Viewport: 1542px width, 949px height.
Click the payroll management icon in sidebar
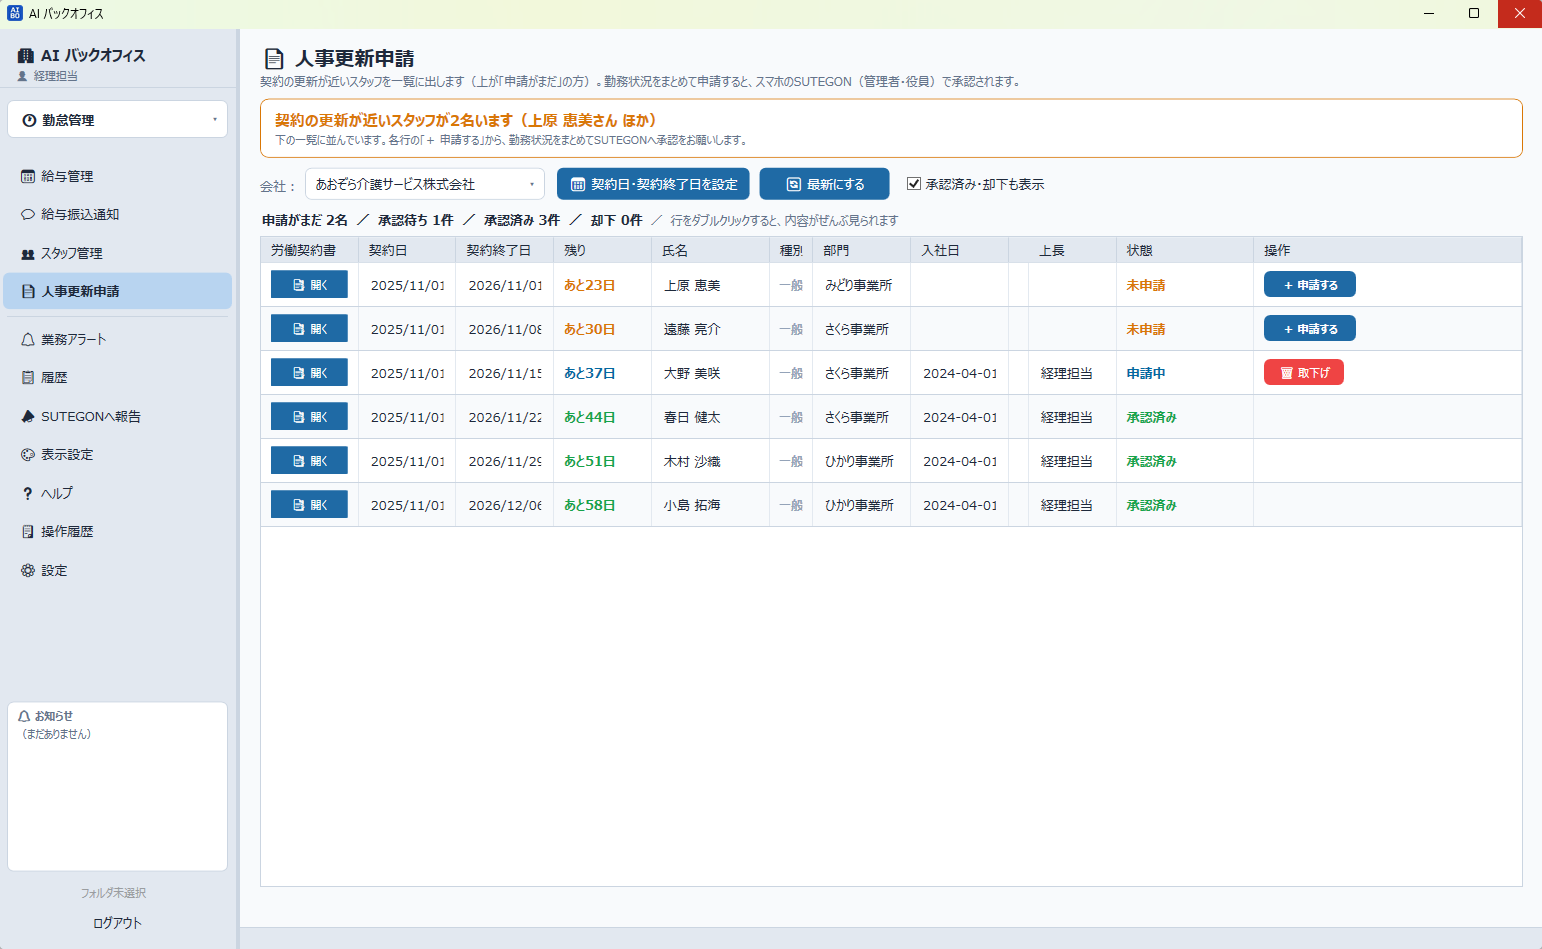28,177
